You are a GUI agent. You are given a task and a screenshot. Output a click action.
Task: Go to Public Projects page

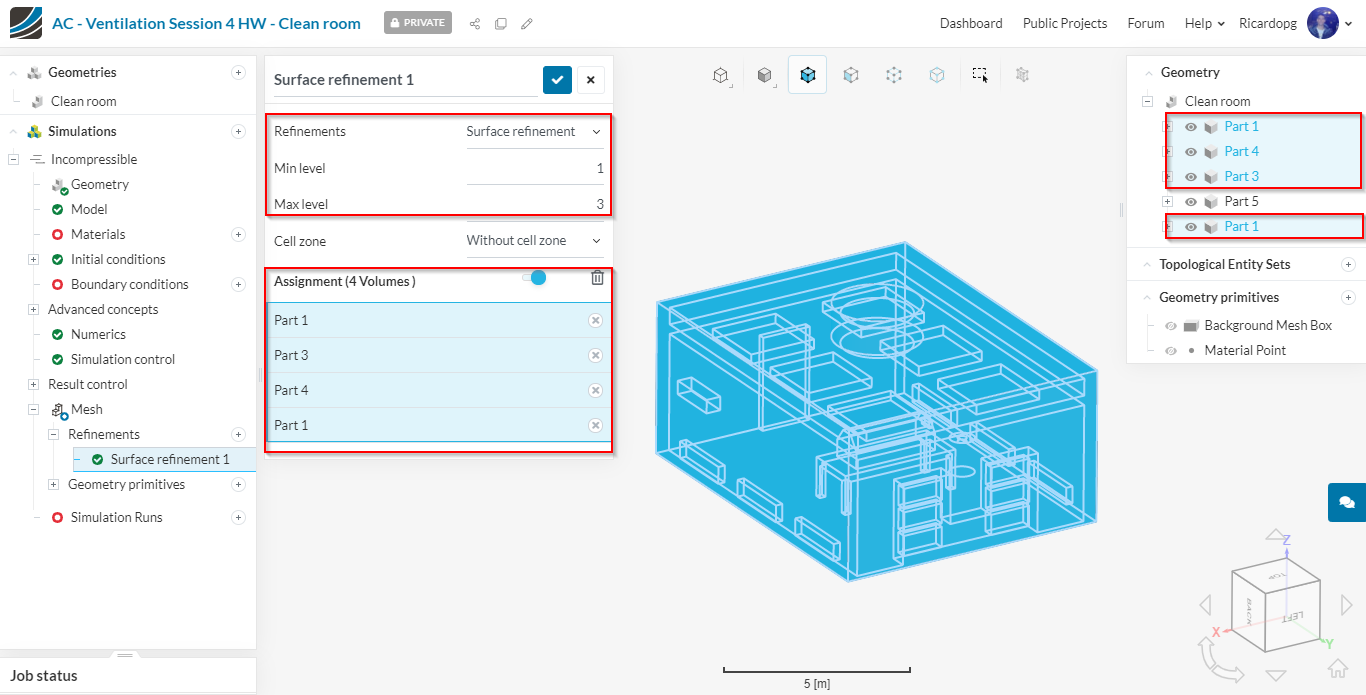click(x=1064, y=23)
